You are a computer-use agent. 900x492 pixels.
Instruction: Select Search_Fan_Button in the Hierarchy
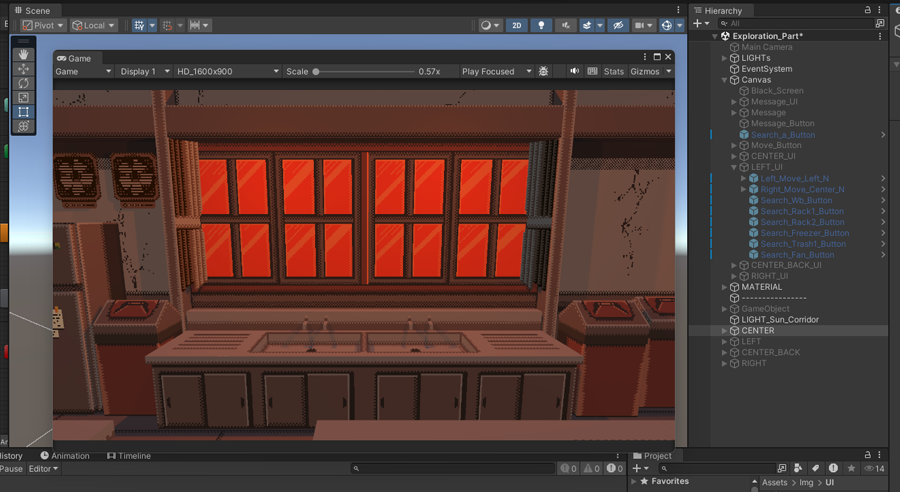(x=796, y=255)
